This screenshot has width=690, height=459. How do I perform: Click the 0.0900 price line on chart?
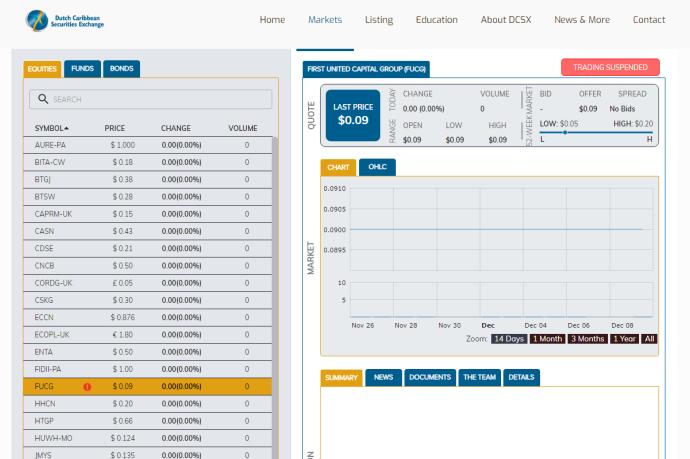coord(496,229)
